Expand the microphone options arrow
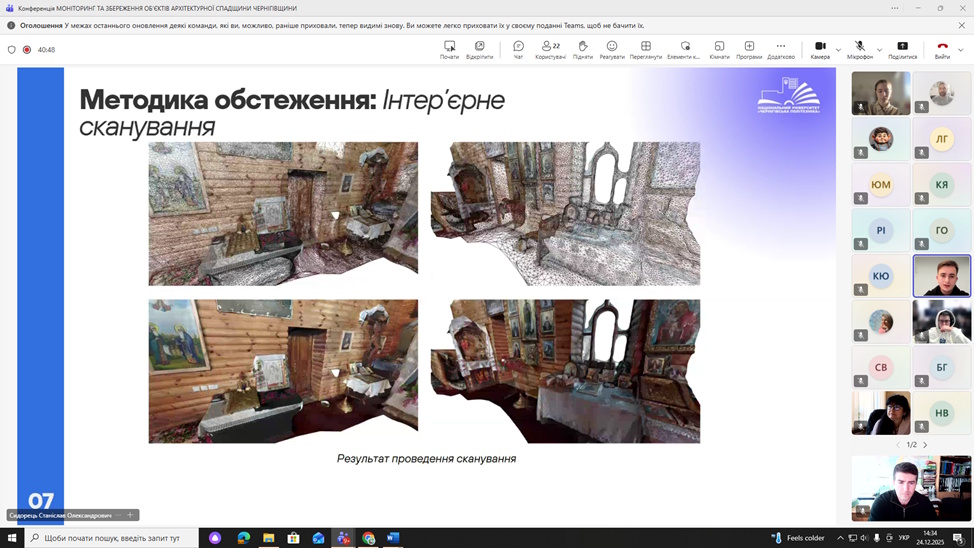974x548 pixels. (x=879, y=49)
